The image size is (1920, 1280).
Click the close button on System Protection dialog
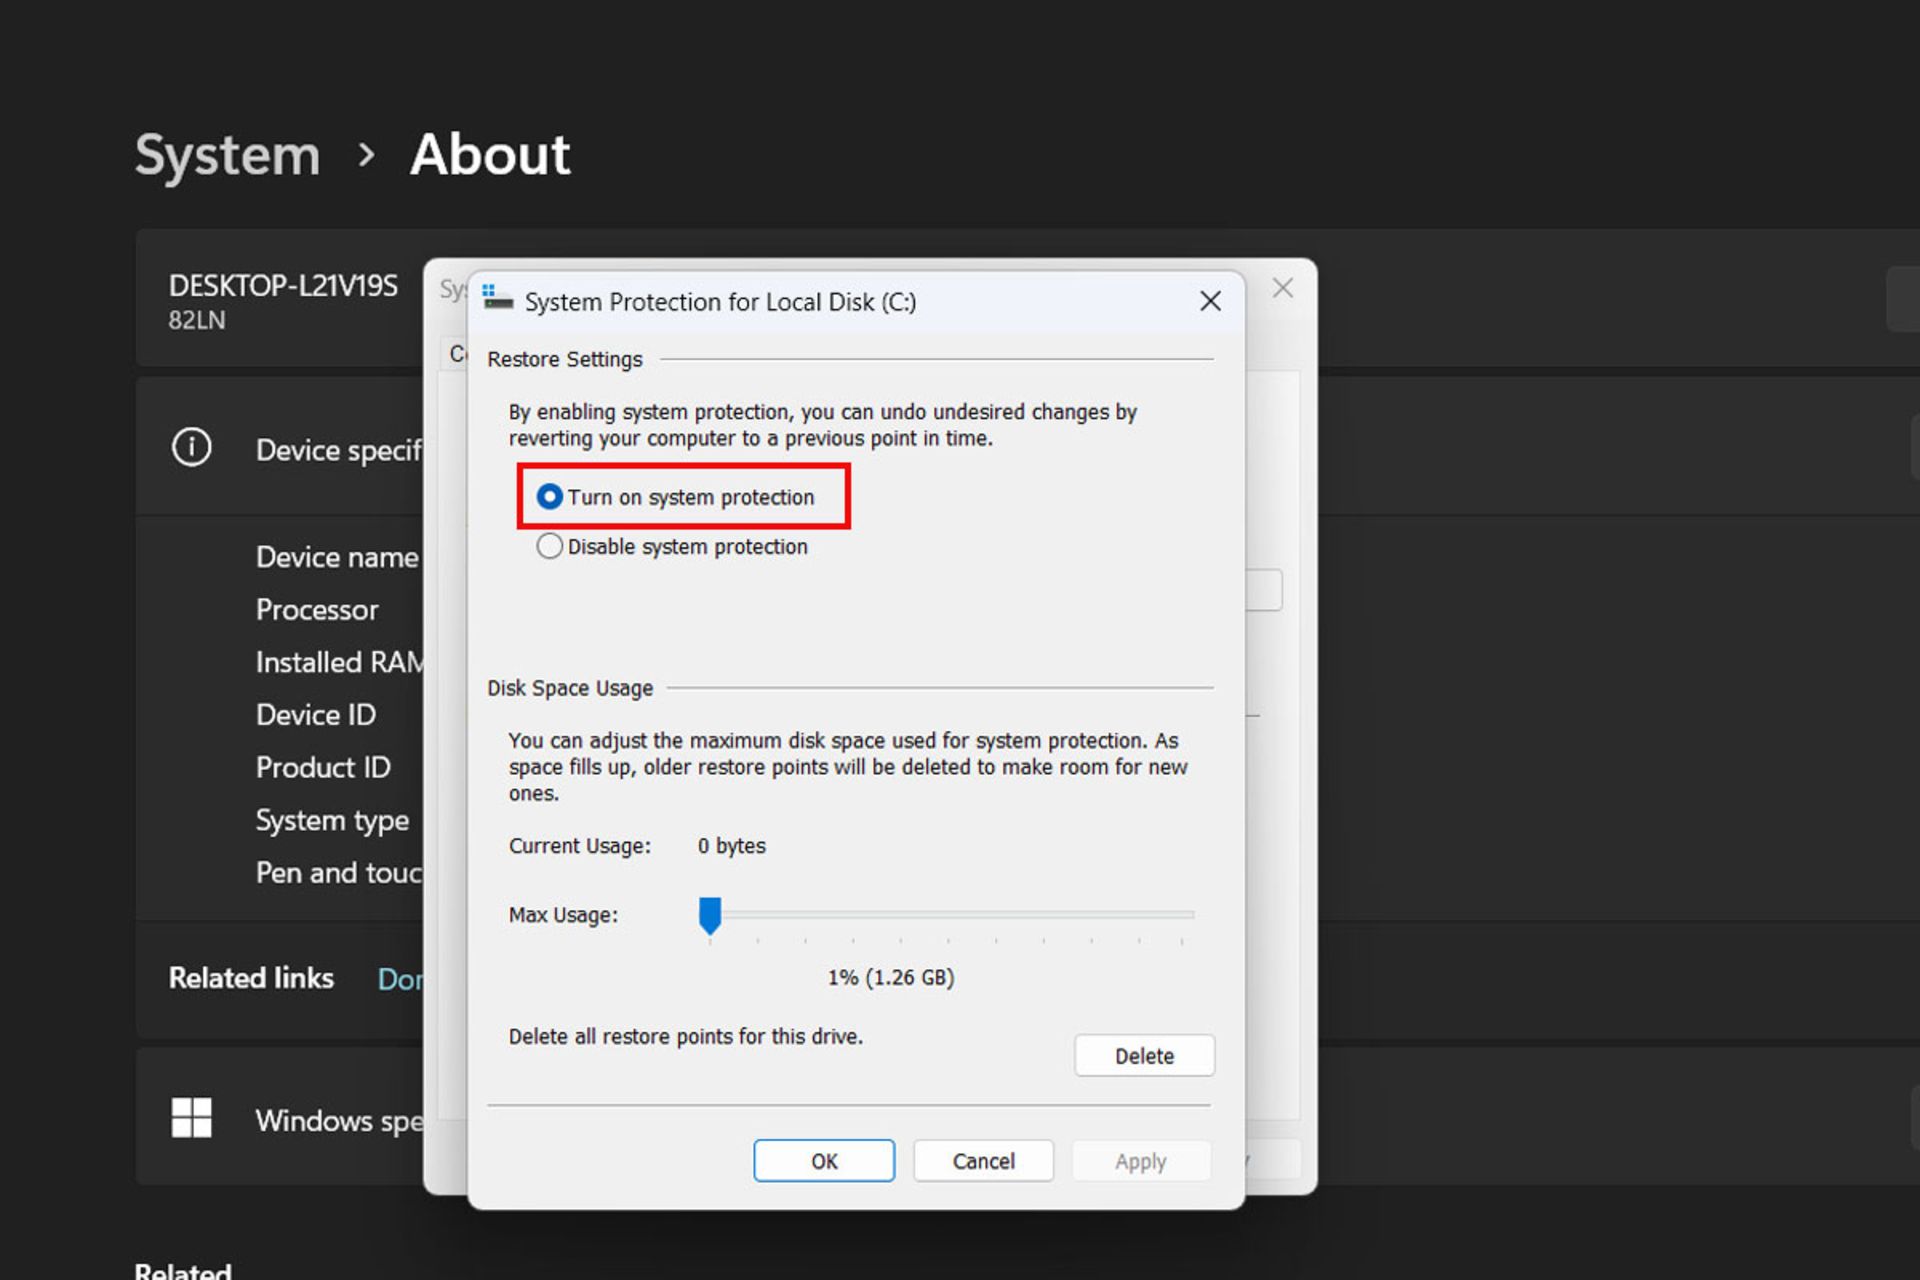(1209, 300)
